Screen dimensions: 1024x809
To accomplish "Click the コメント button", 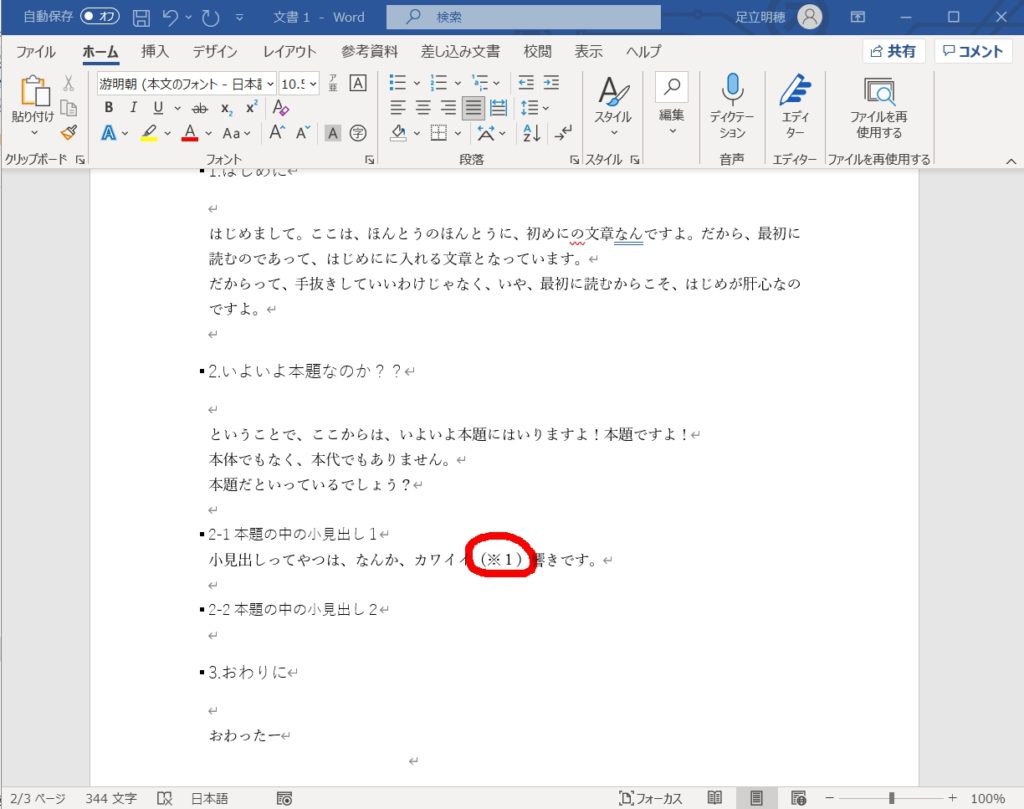I will click(x=973, y=51).
